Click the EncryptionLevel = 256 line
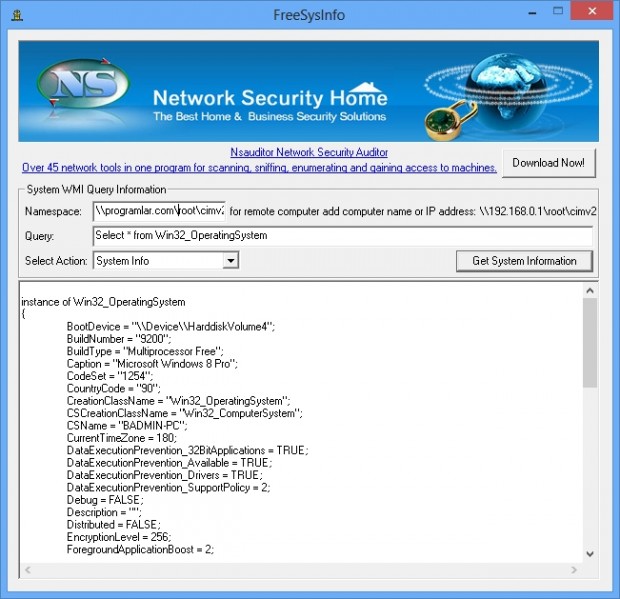 tap(119, 537)
